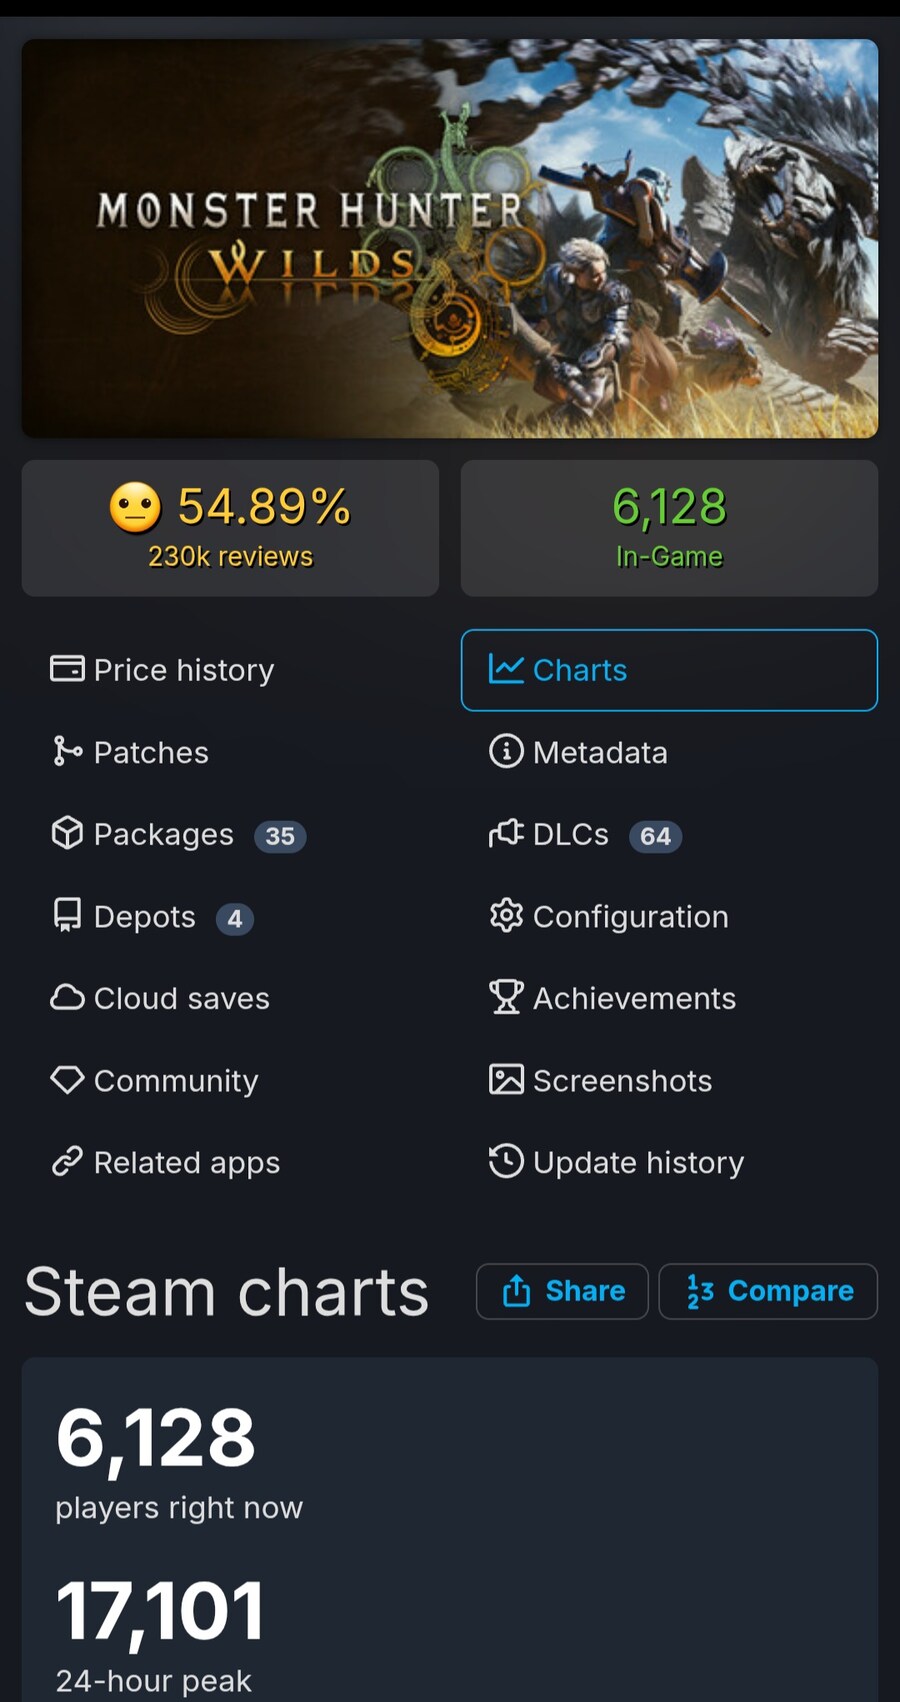Open the Price history icon
The width and height of the screenshot is (900, 1702).
coord(67,669)
